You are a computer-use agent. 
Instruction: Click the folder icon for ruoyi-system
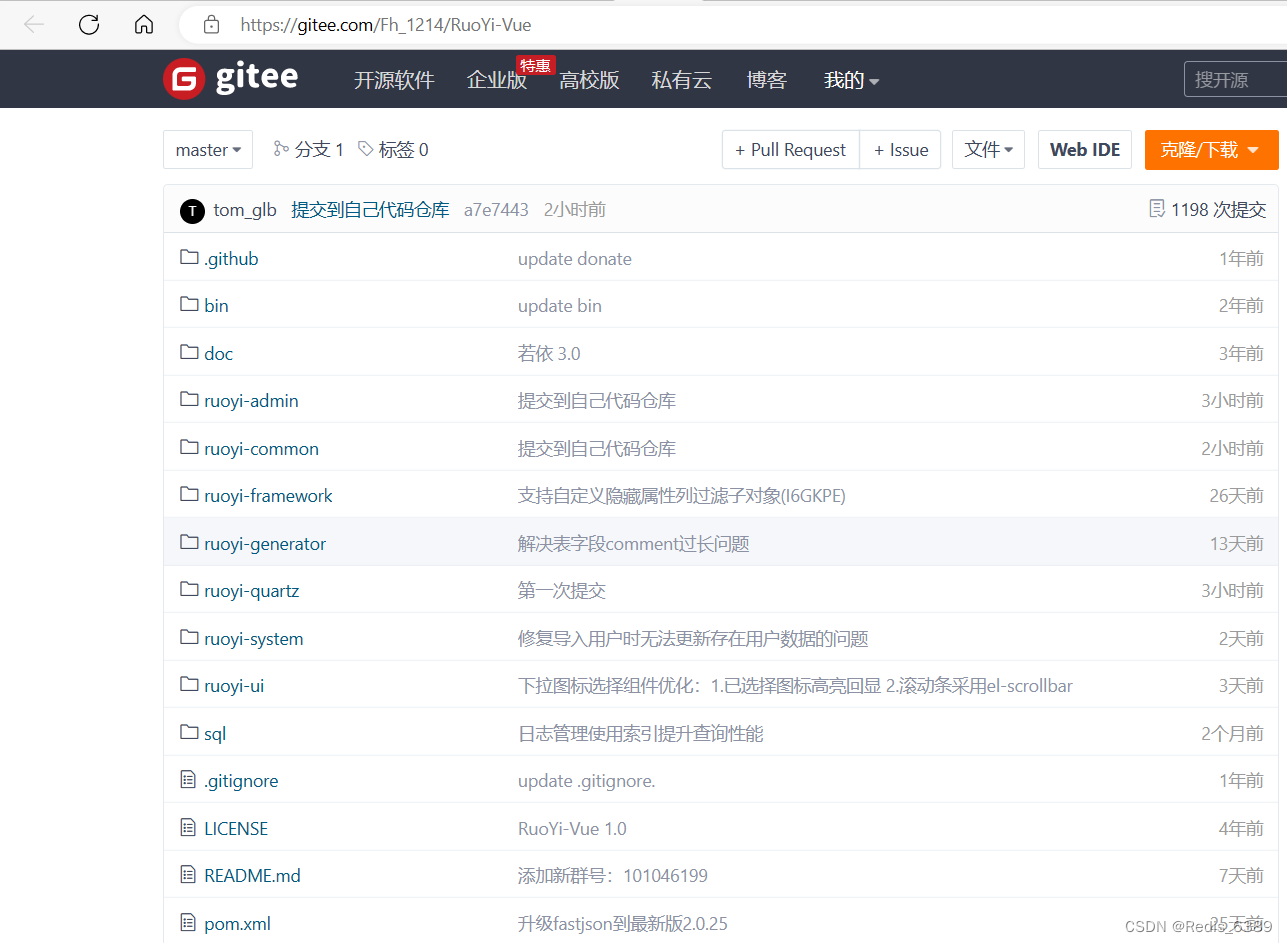point(189,637)
